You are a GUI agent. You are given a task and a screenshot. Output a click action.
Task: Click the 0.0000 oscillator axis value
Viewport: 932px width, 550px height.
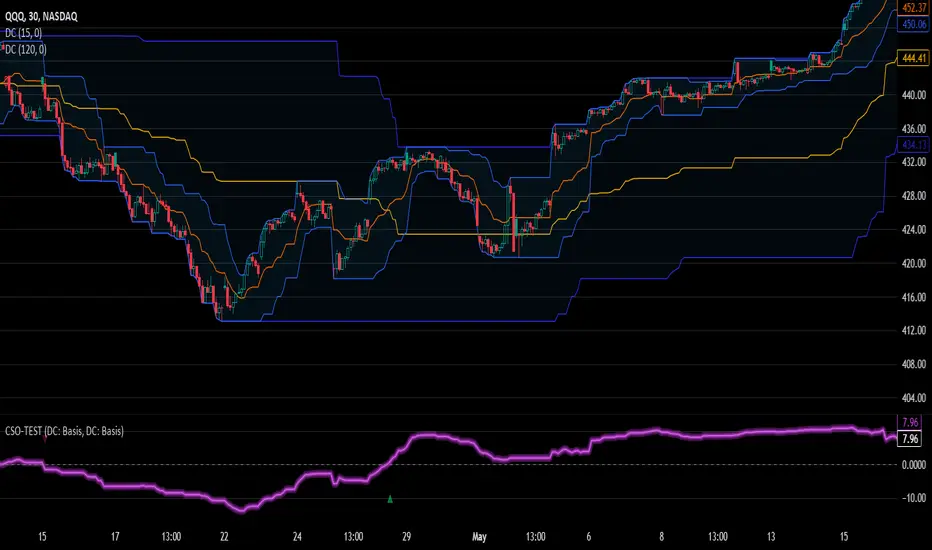(914, 465)
